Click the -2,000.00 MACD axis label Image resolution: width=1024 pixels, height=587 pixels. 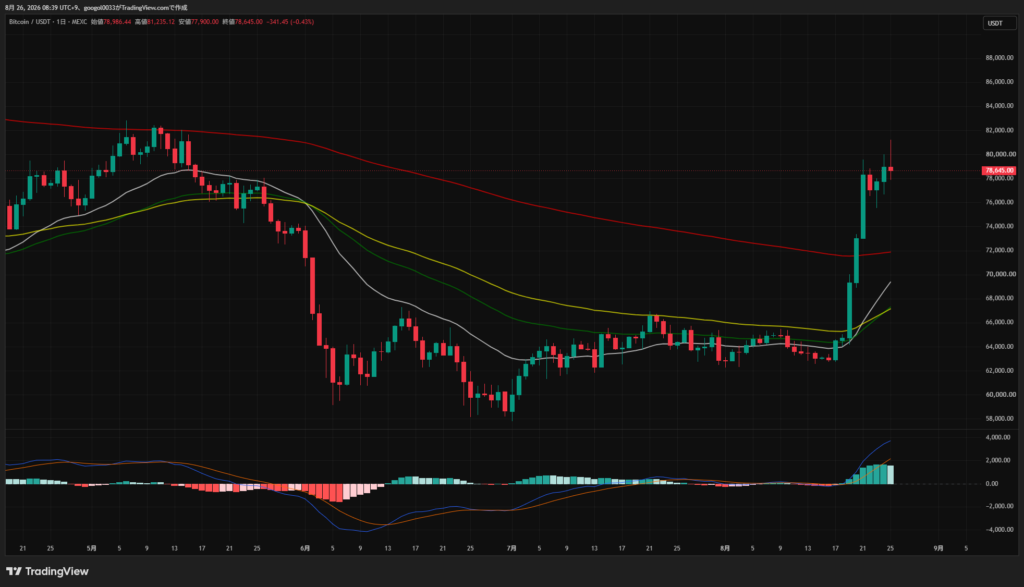coord(998,506)
